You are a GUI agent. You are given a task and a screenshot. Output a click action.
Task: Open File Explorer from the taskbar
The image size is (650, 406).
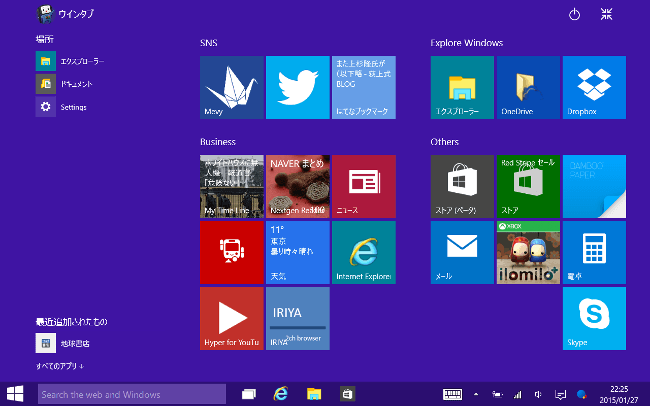[314, 394]
